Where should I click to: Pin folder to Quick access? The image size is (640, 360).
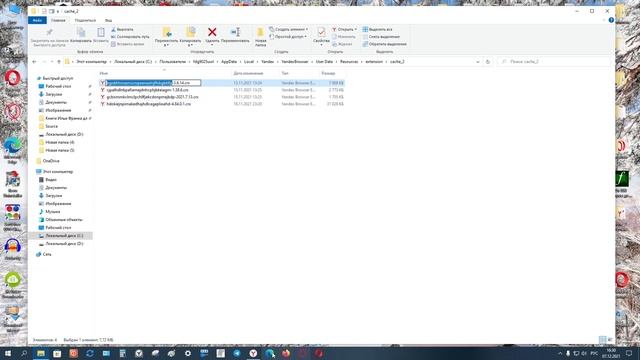[x=49, y=37]
